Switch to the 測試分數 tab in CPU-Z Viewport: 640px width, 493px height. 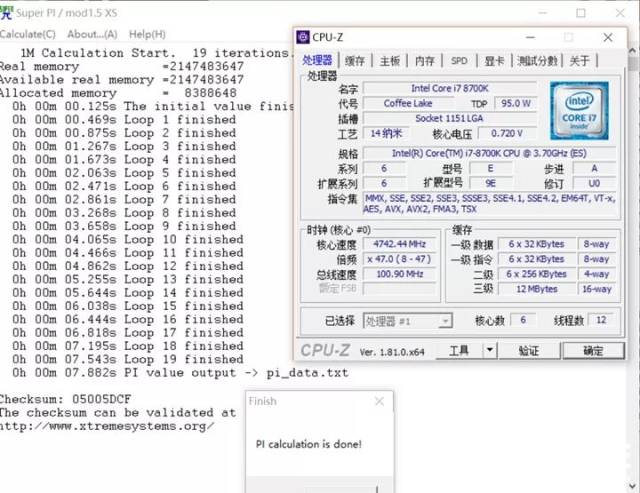coord(537,61)
